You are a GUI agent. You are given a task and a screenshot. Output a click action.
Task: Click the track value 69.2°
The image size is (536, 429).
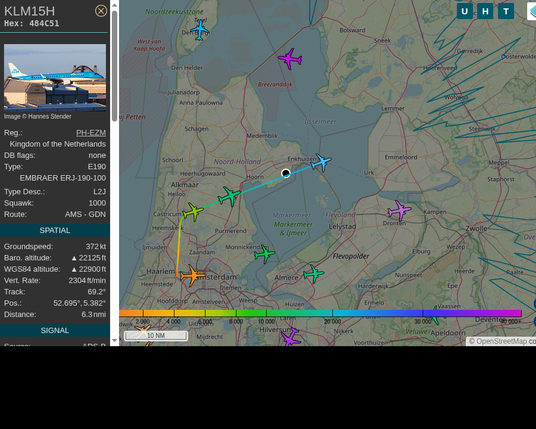pos(97,292)
